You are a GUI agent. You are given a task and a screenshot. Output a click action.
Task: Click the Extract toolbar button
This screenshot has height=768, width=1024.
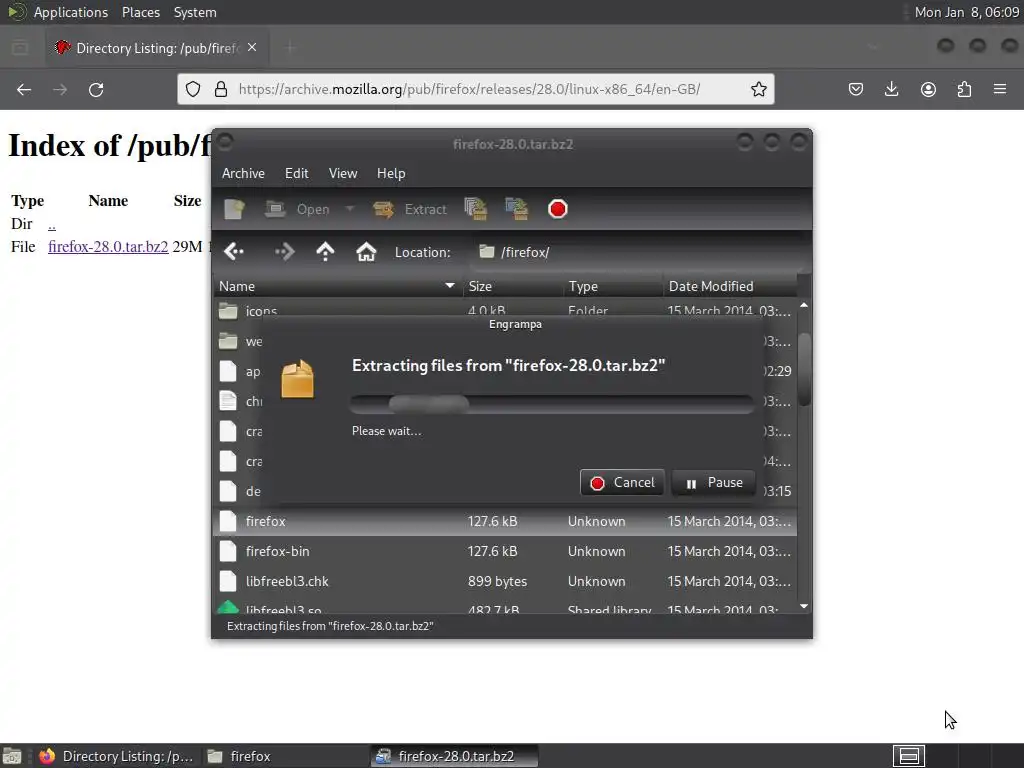pos(410,209)
